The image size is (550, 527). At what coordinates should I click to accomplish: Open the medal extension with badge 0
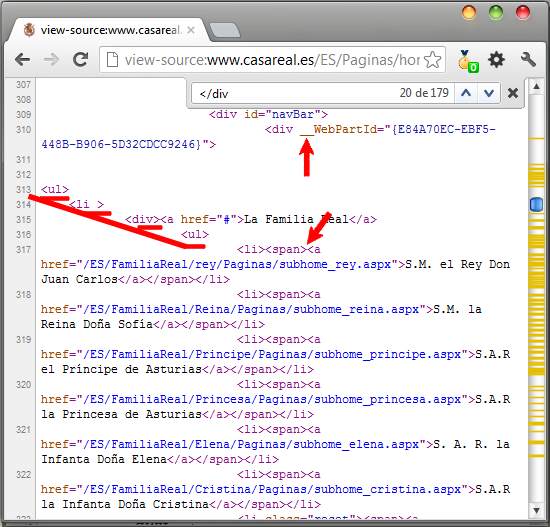[468, 61]
